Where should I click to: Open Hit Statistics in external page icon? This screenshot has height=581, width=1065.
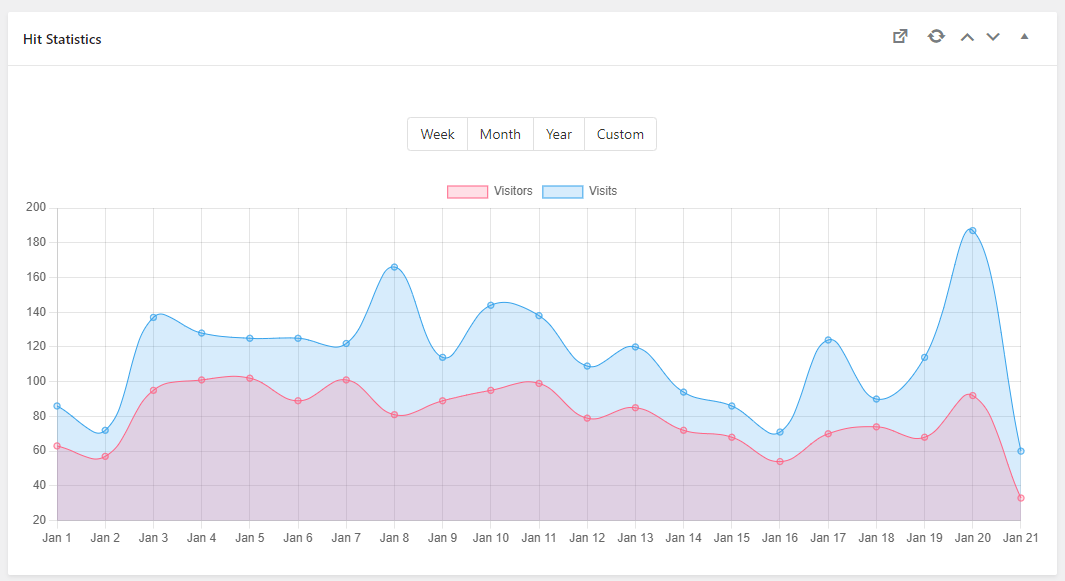point(900,37)
